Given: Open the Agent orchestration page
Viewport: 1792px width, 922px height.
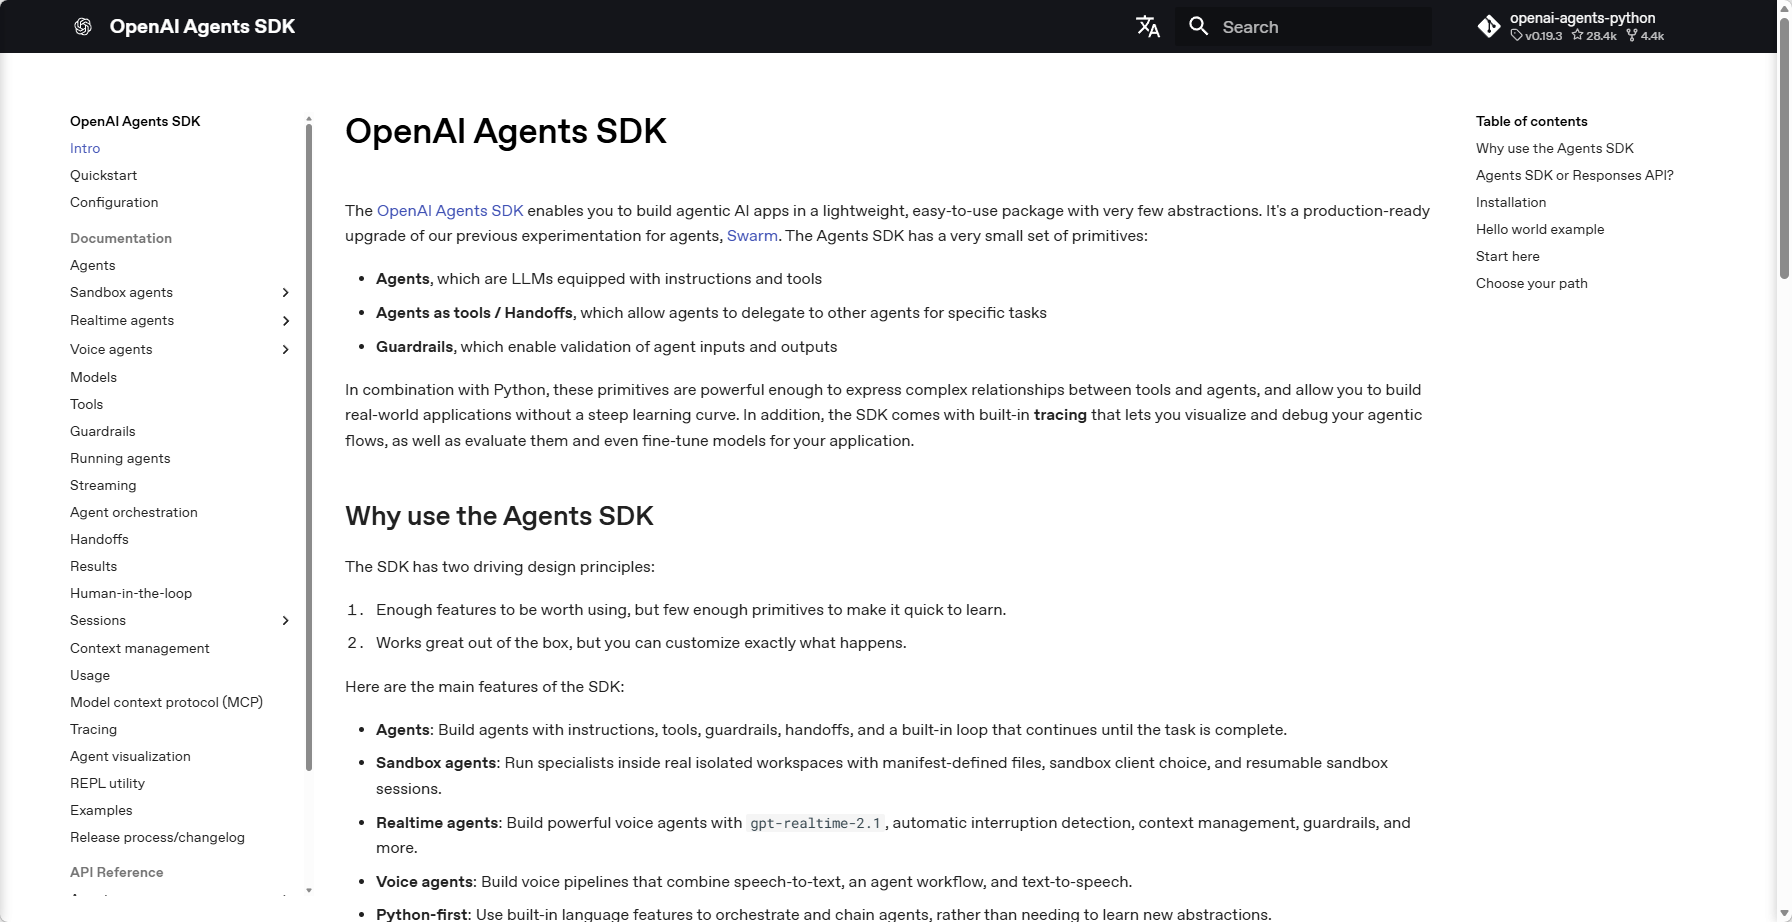Looking at the screenshot, I should click(134, 512).
